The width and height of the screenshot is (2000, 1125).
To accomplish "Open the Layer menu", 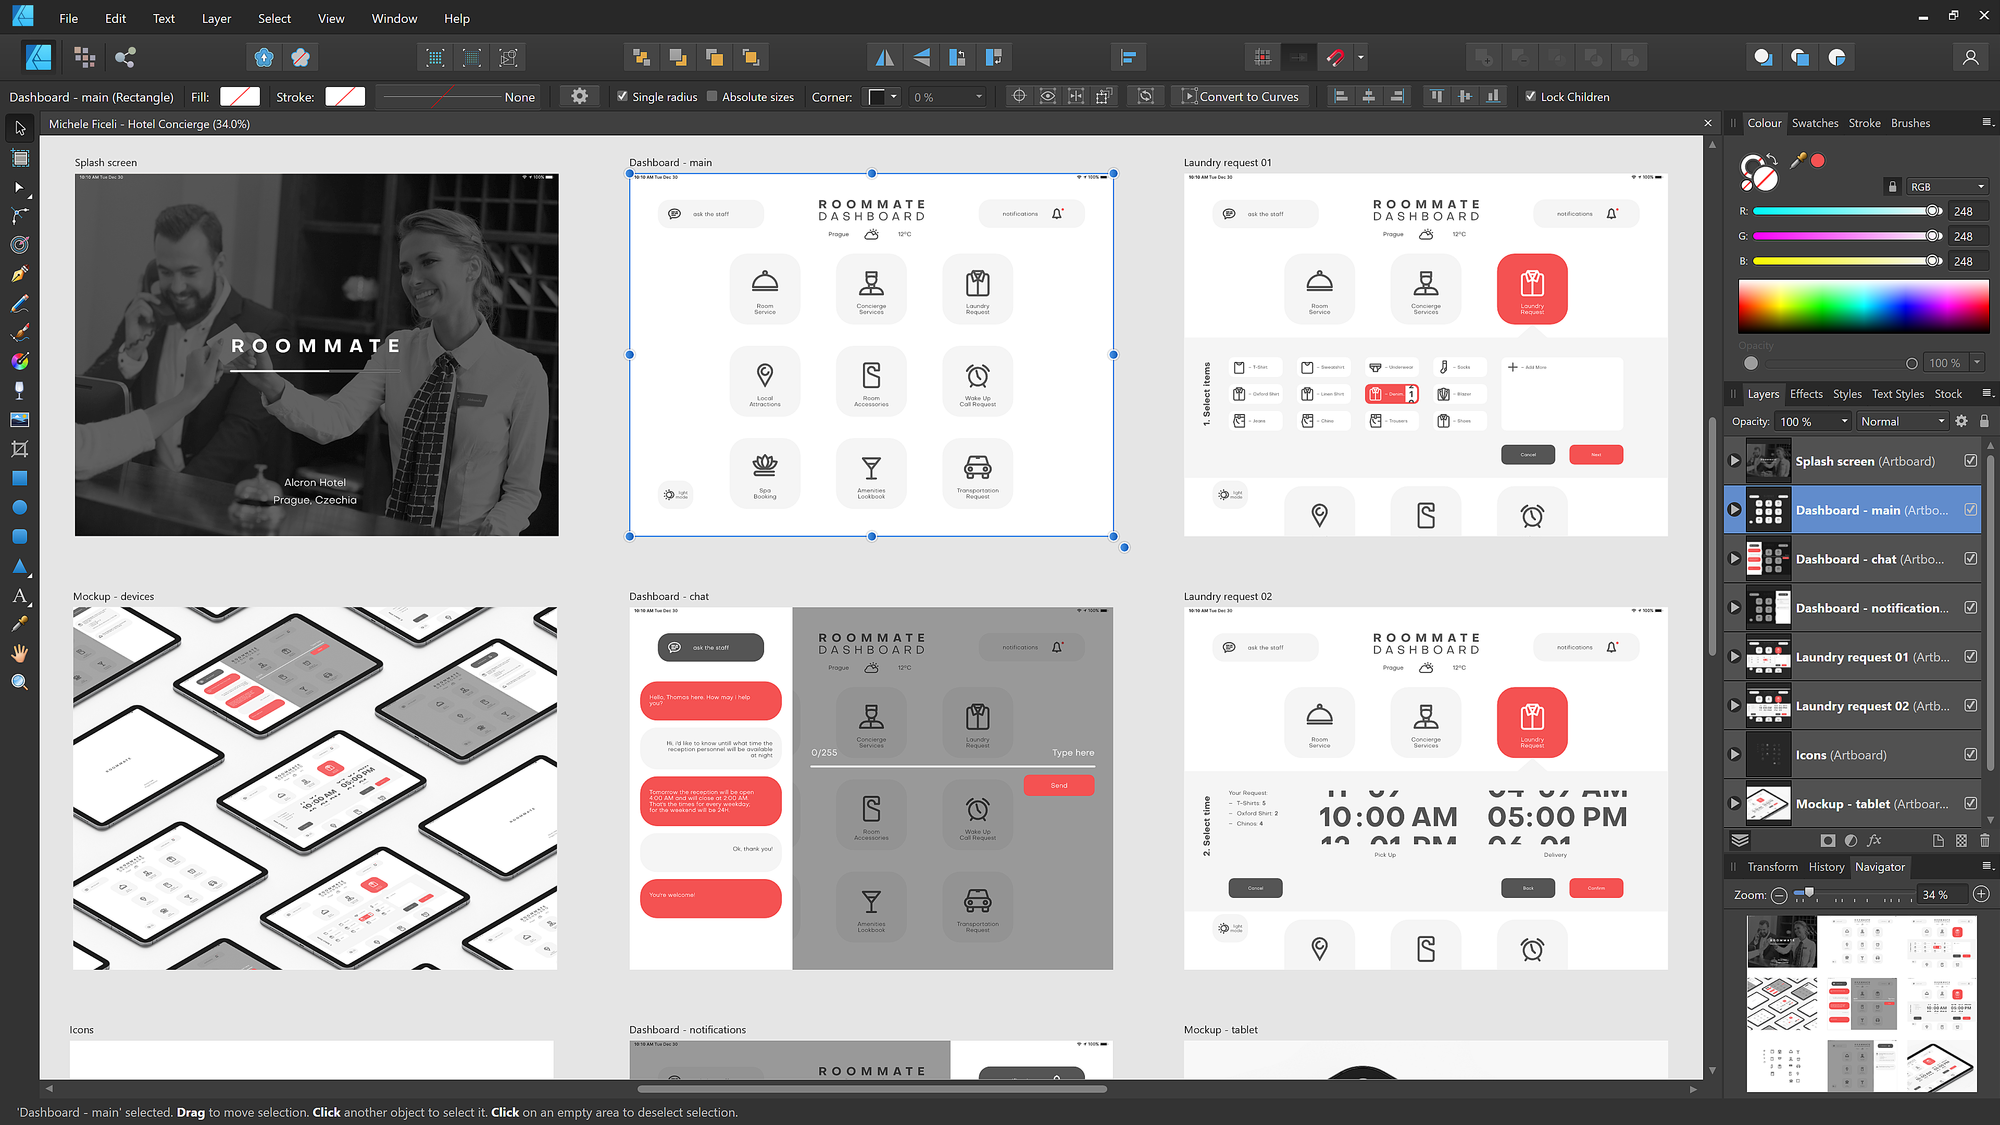I will 216,18.
